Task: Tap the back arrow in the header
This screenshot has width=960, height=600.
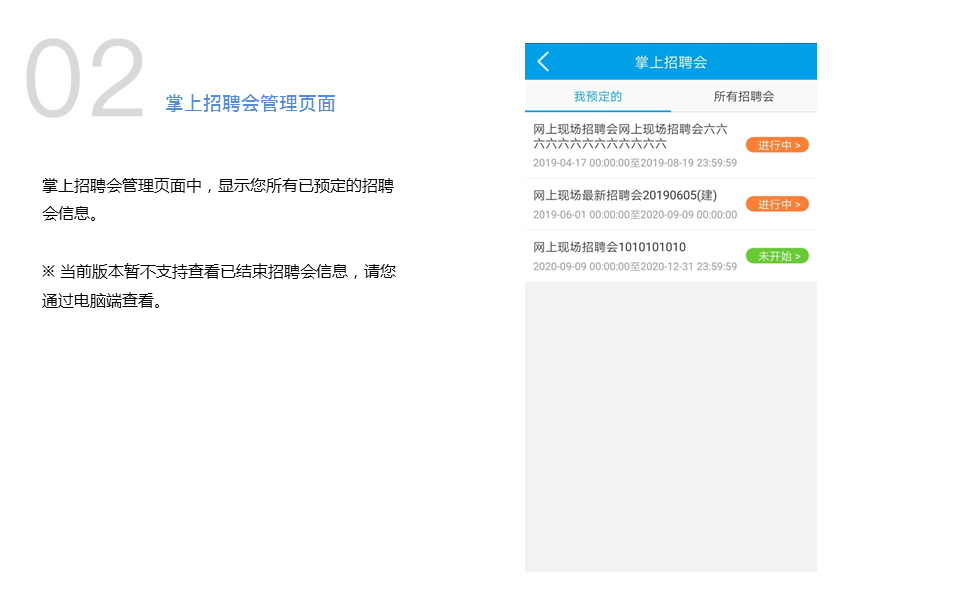Action: 543,61
